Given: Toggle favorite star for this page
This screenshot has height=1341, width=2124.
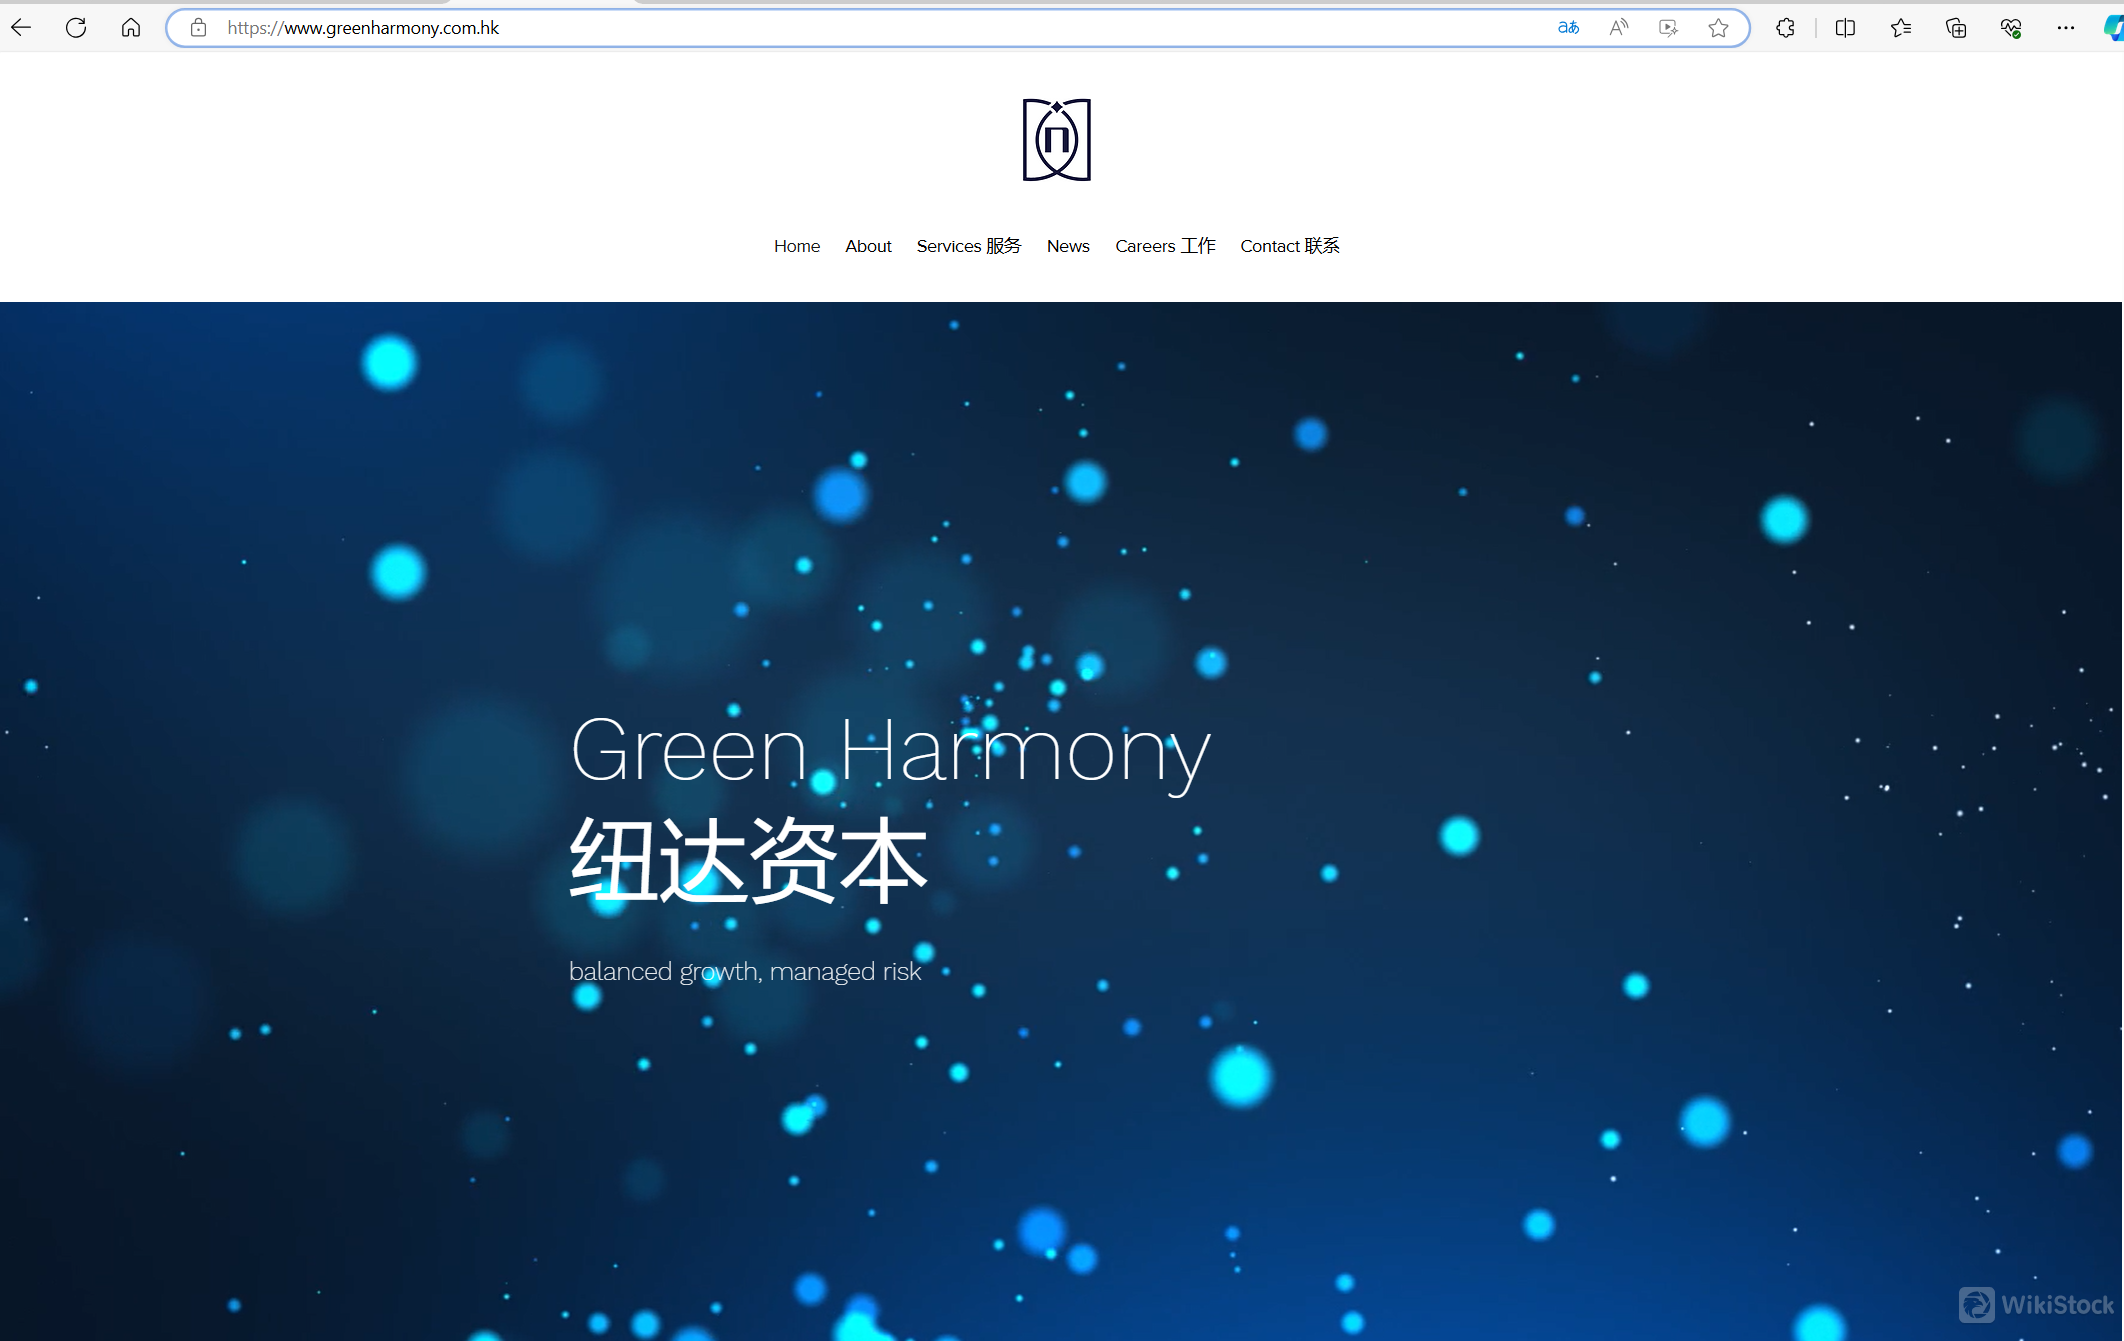Looking at the screenshot, I should pos(1719,27).
